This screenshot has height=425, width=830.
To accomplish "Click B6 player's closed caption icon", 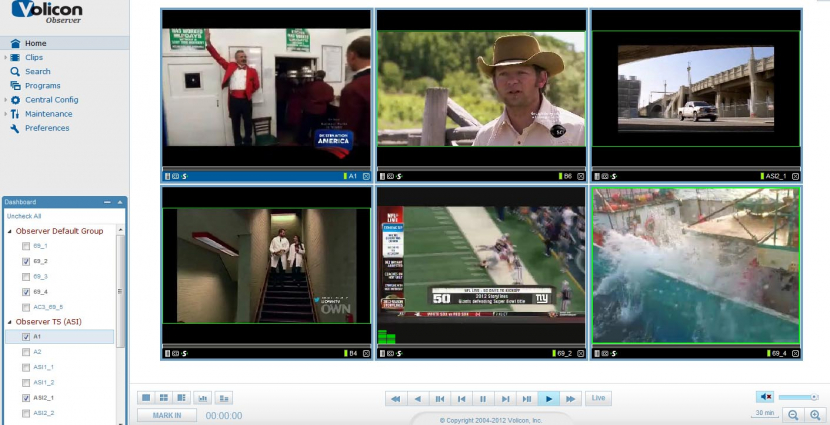I will pyautogui.click(x=390, y=176).
